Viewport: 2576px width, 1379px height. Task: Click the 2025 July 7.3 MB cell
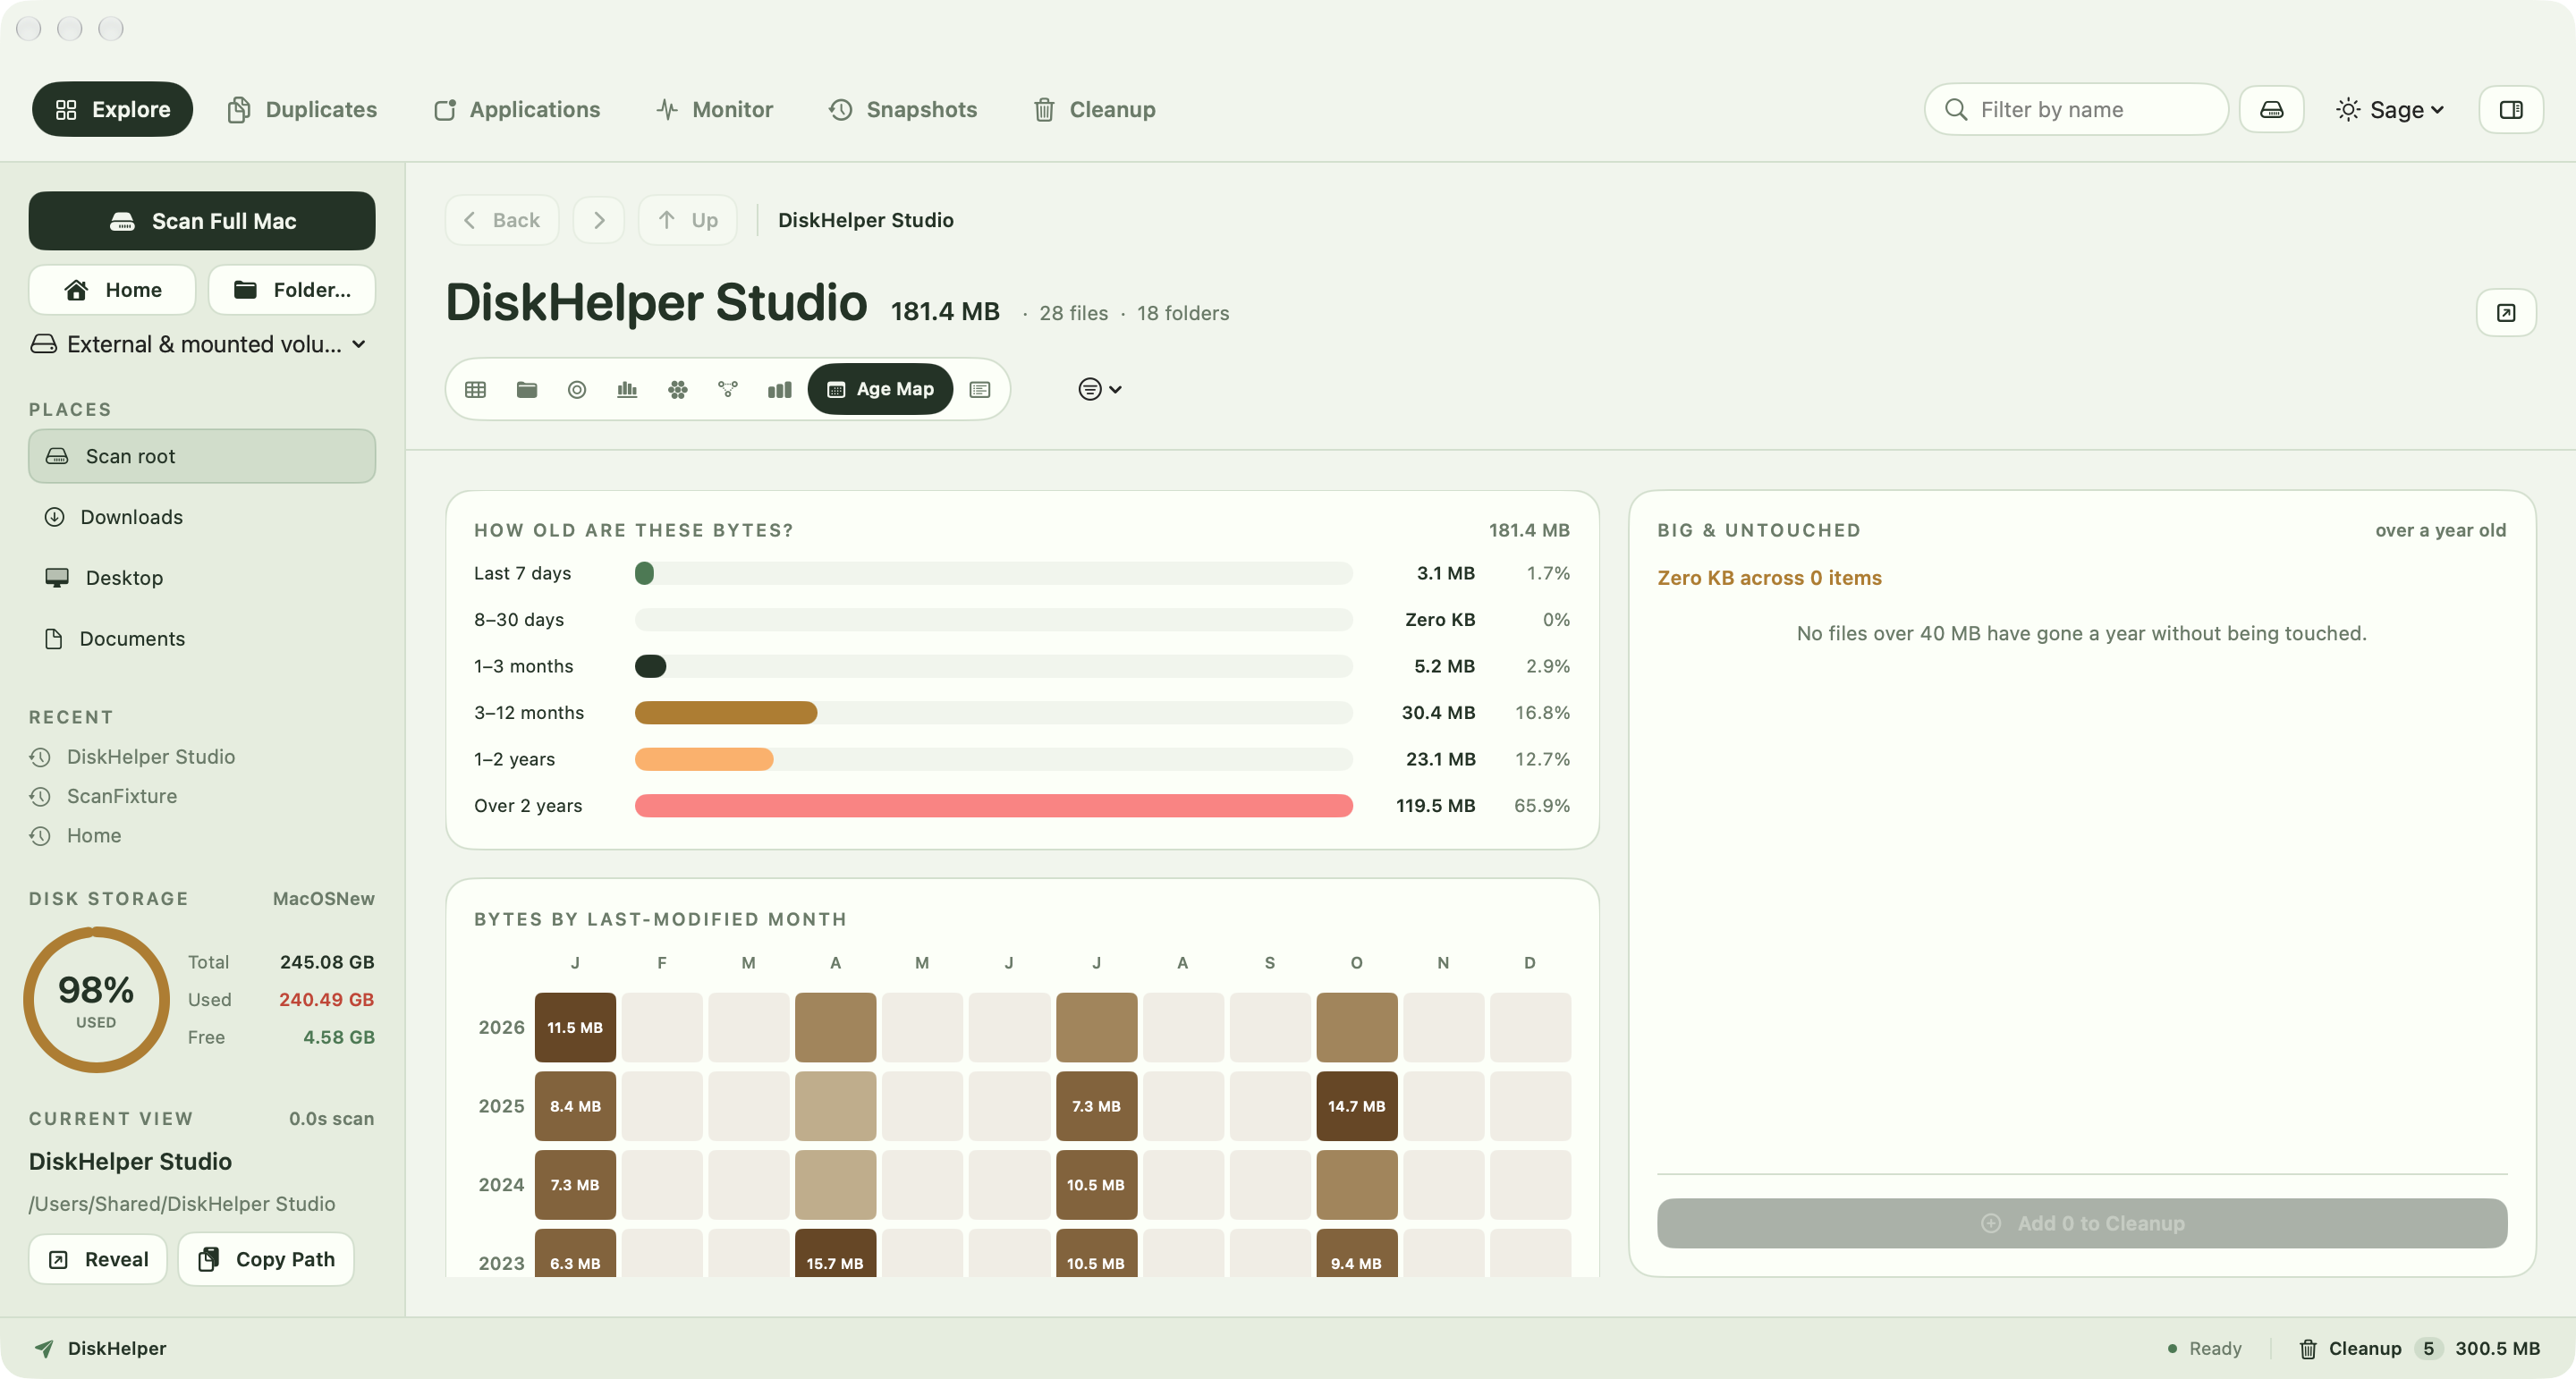pos(1096,1106)
